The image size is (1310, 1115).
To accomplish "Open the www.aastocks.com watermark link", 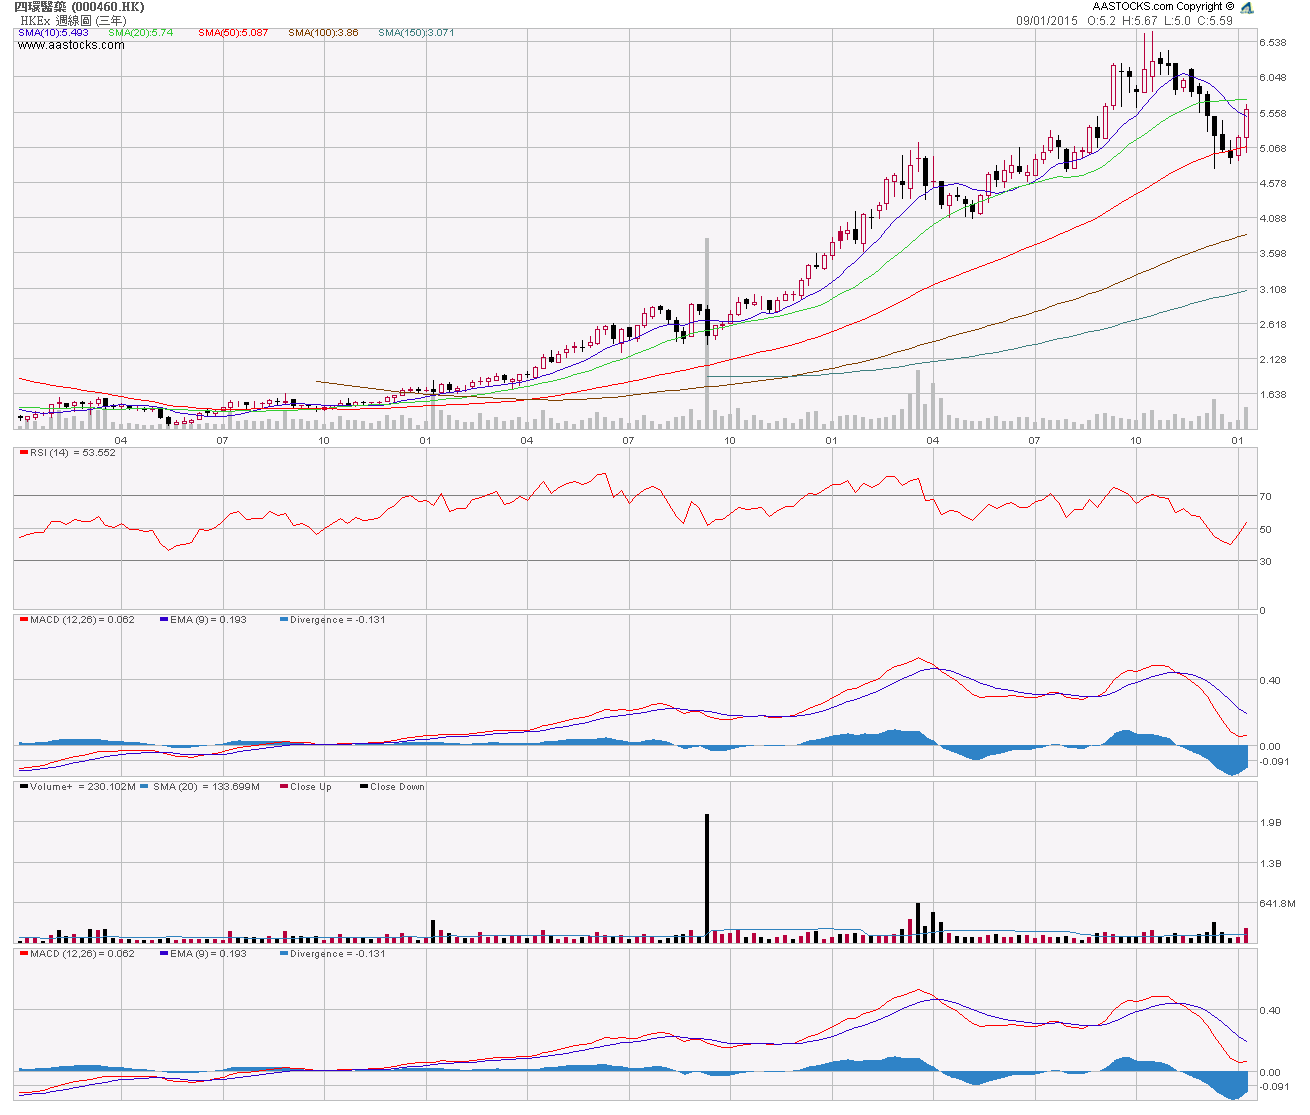I will click(71, 45).
